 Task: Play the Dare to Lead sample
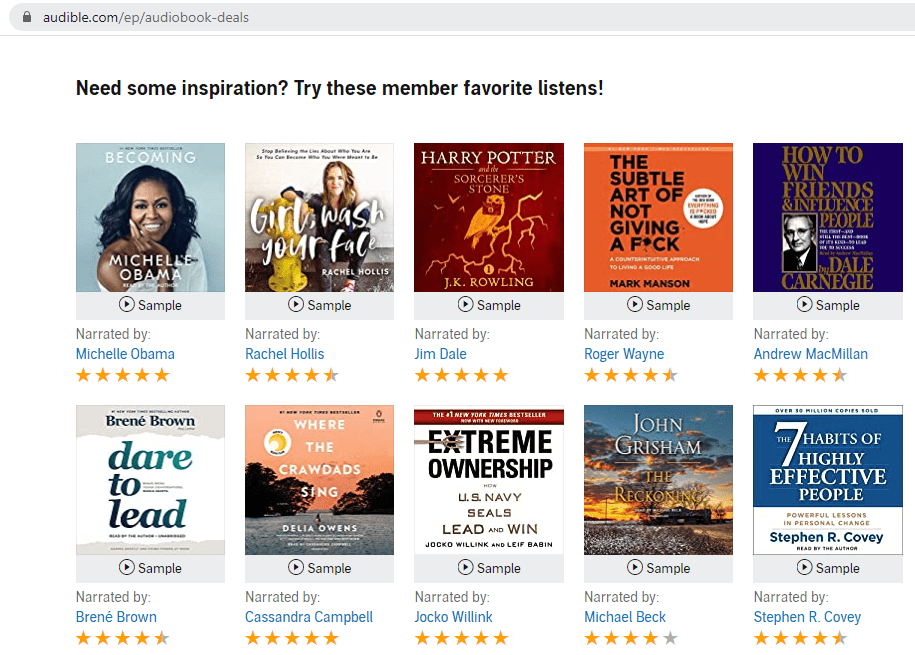click(150, 568)
